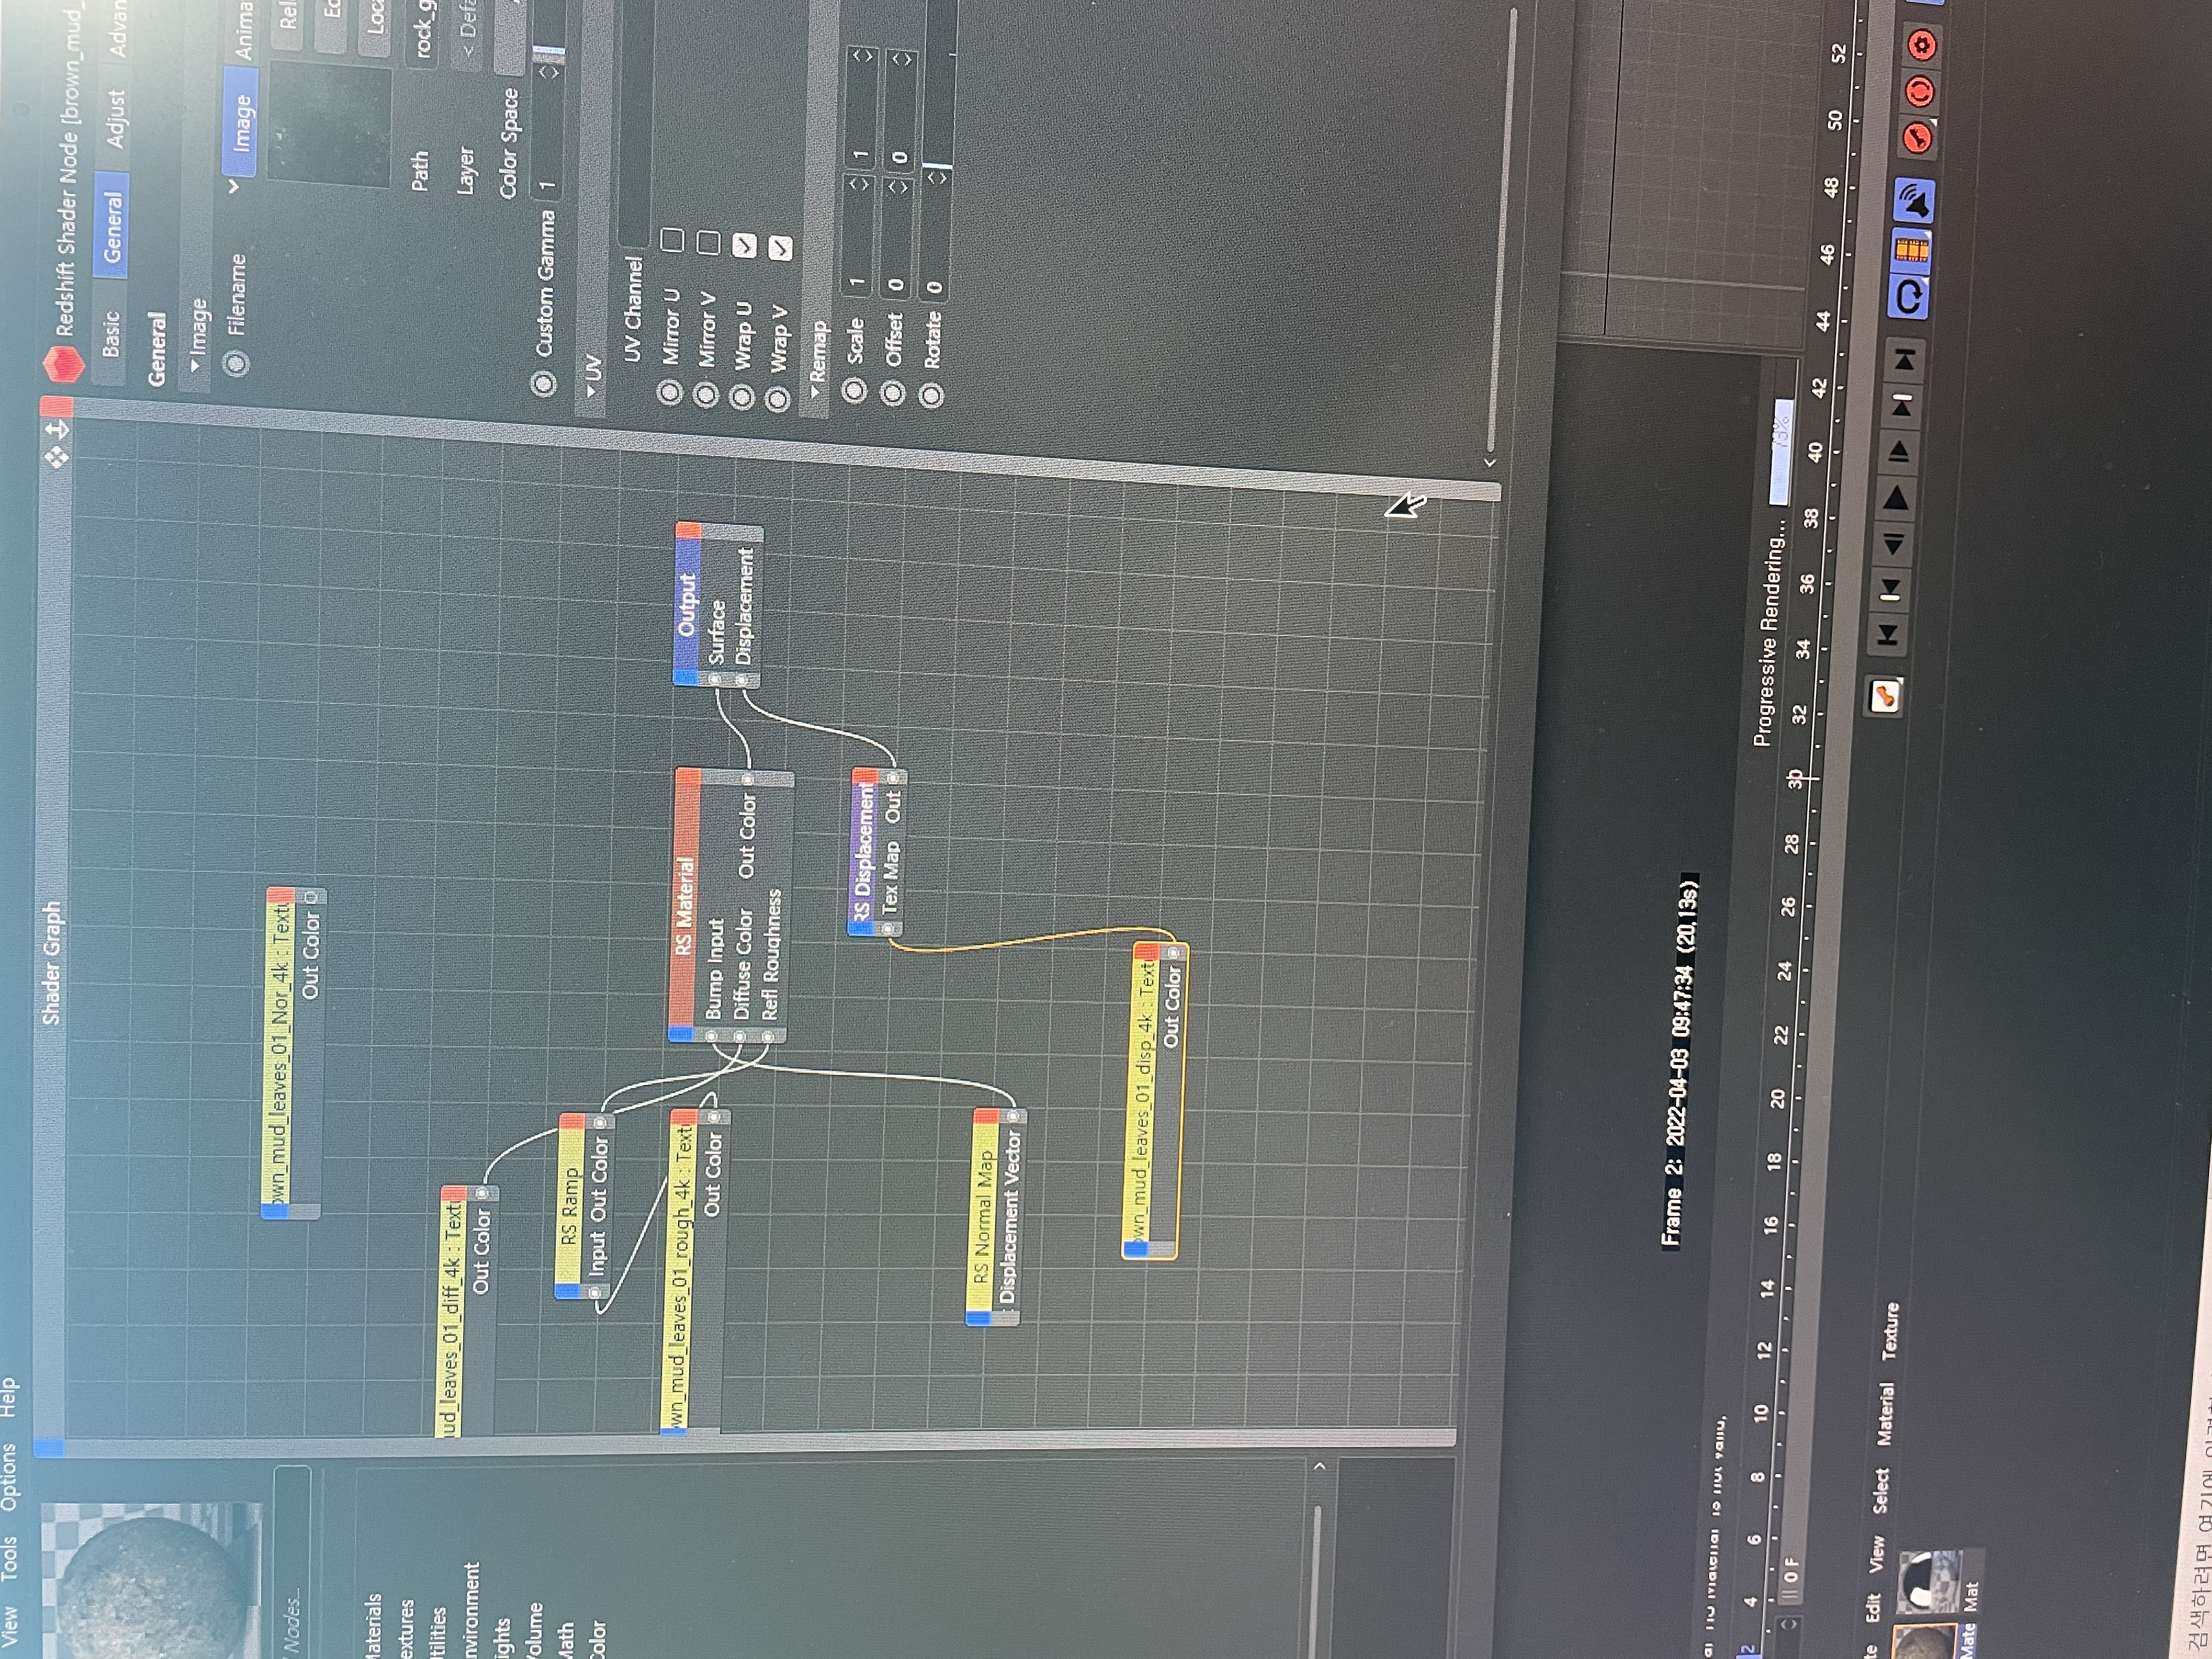
Task: Collapse the UV section triangle
Action: pos(590,393)
